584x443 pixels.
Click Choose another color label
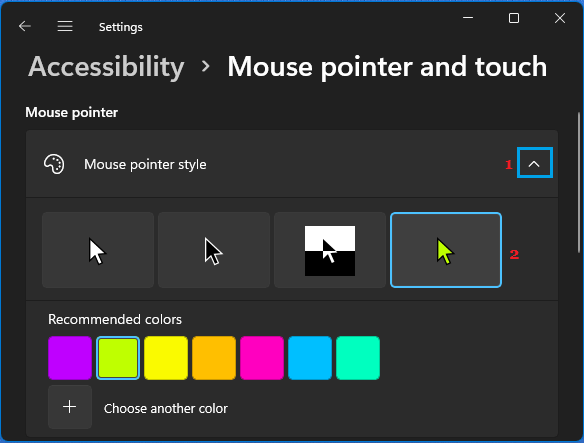(166, 409)
